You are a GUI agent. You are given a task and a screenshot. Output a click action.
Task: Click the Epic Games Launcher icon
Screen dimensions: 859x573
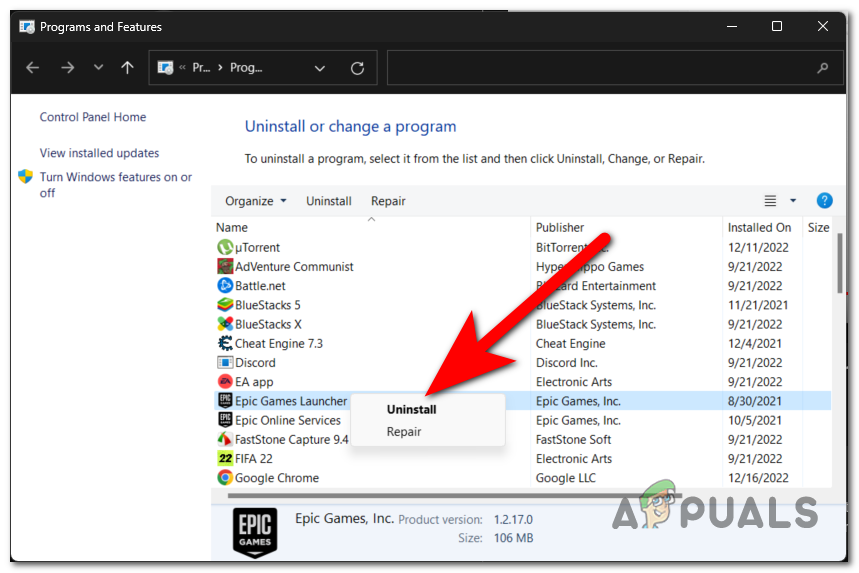point(225,401)
